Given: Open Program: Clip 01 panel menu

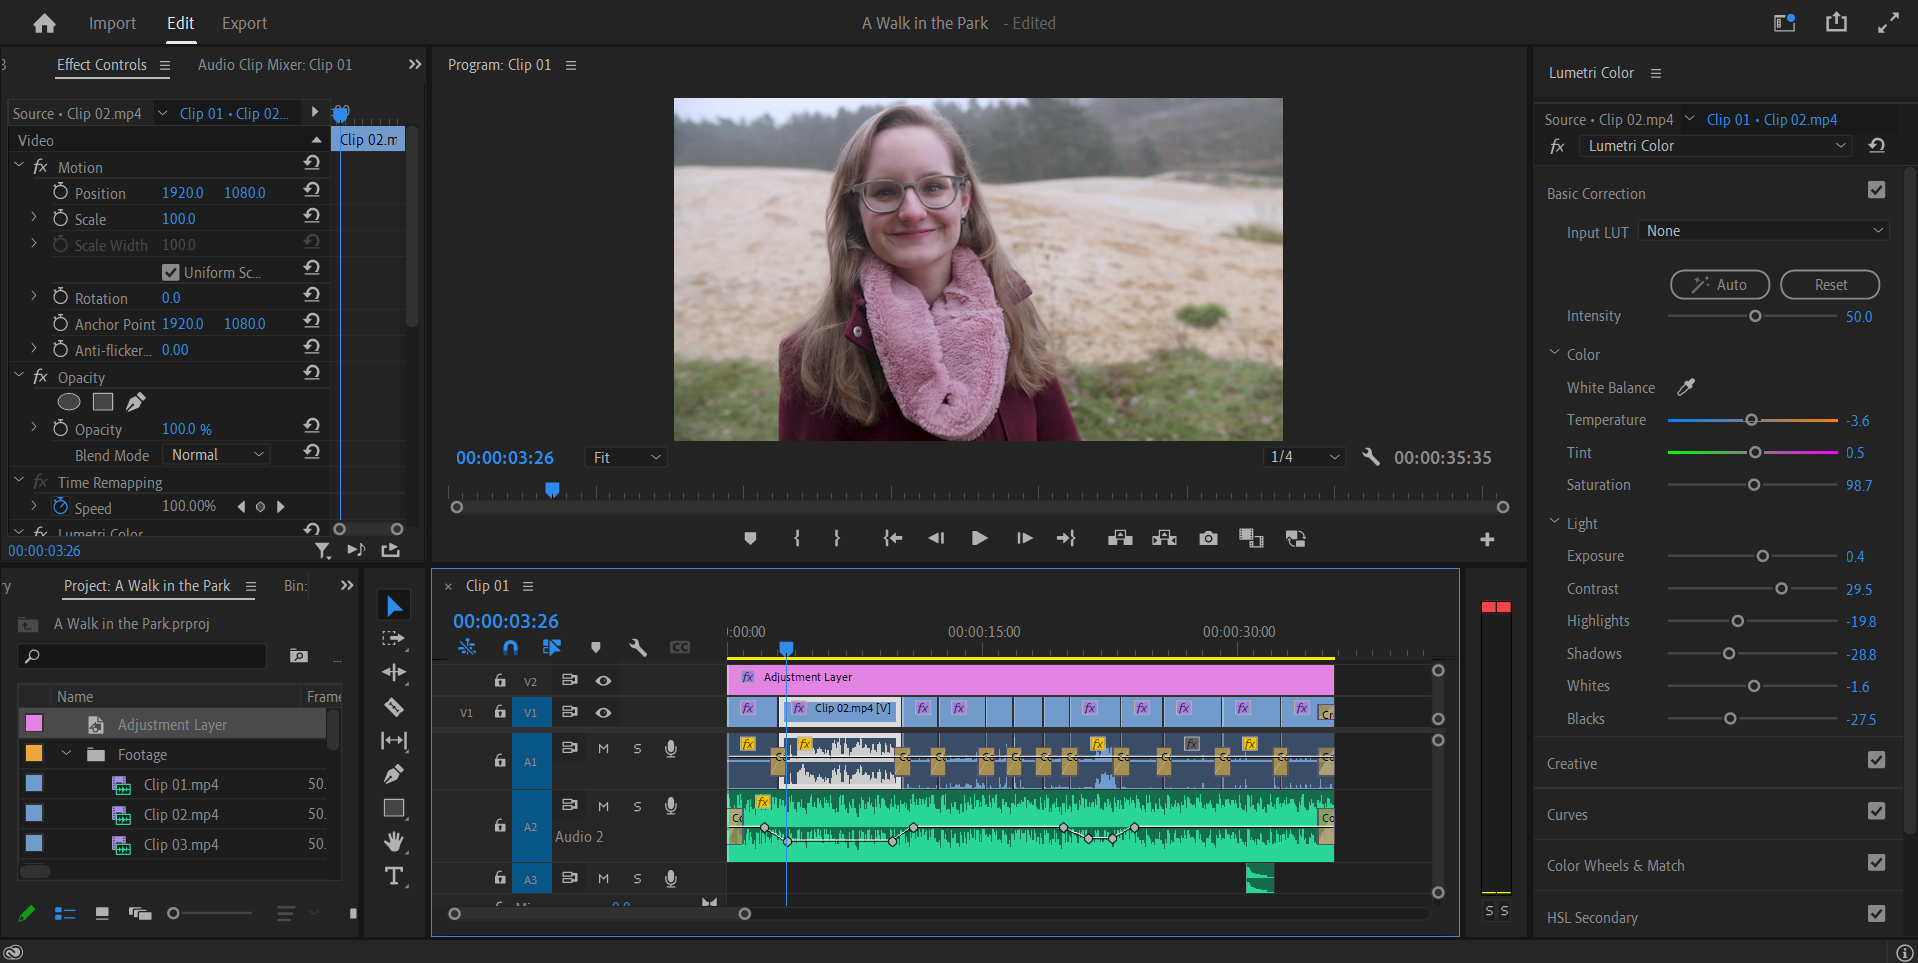Looking at the screenshot, I should click(571, 65).
